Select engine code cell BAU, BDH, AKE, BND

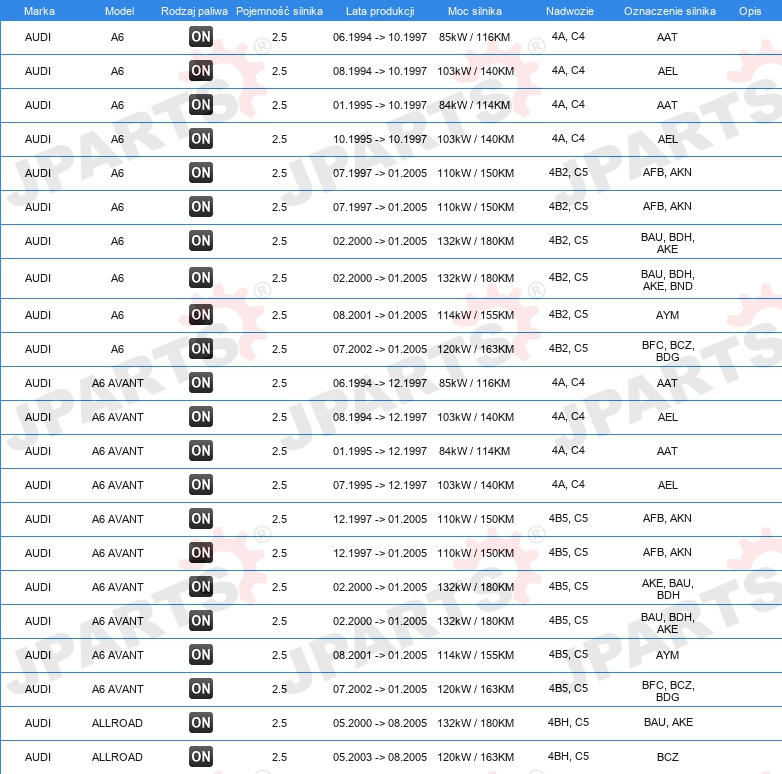668,280
